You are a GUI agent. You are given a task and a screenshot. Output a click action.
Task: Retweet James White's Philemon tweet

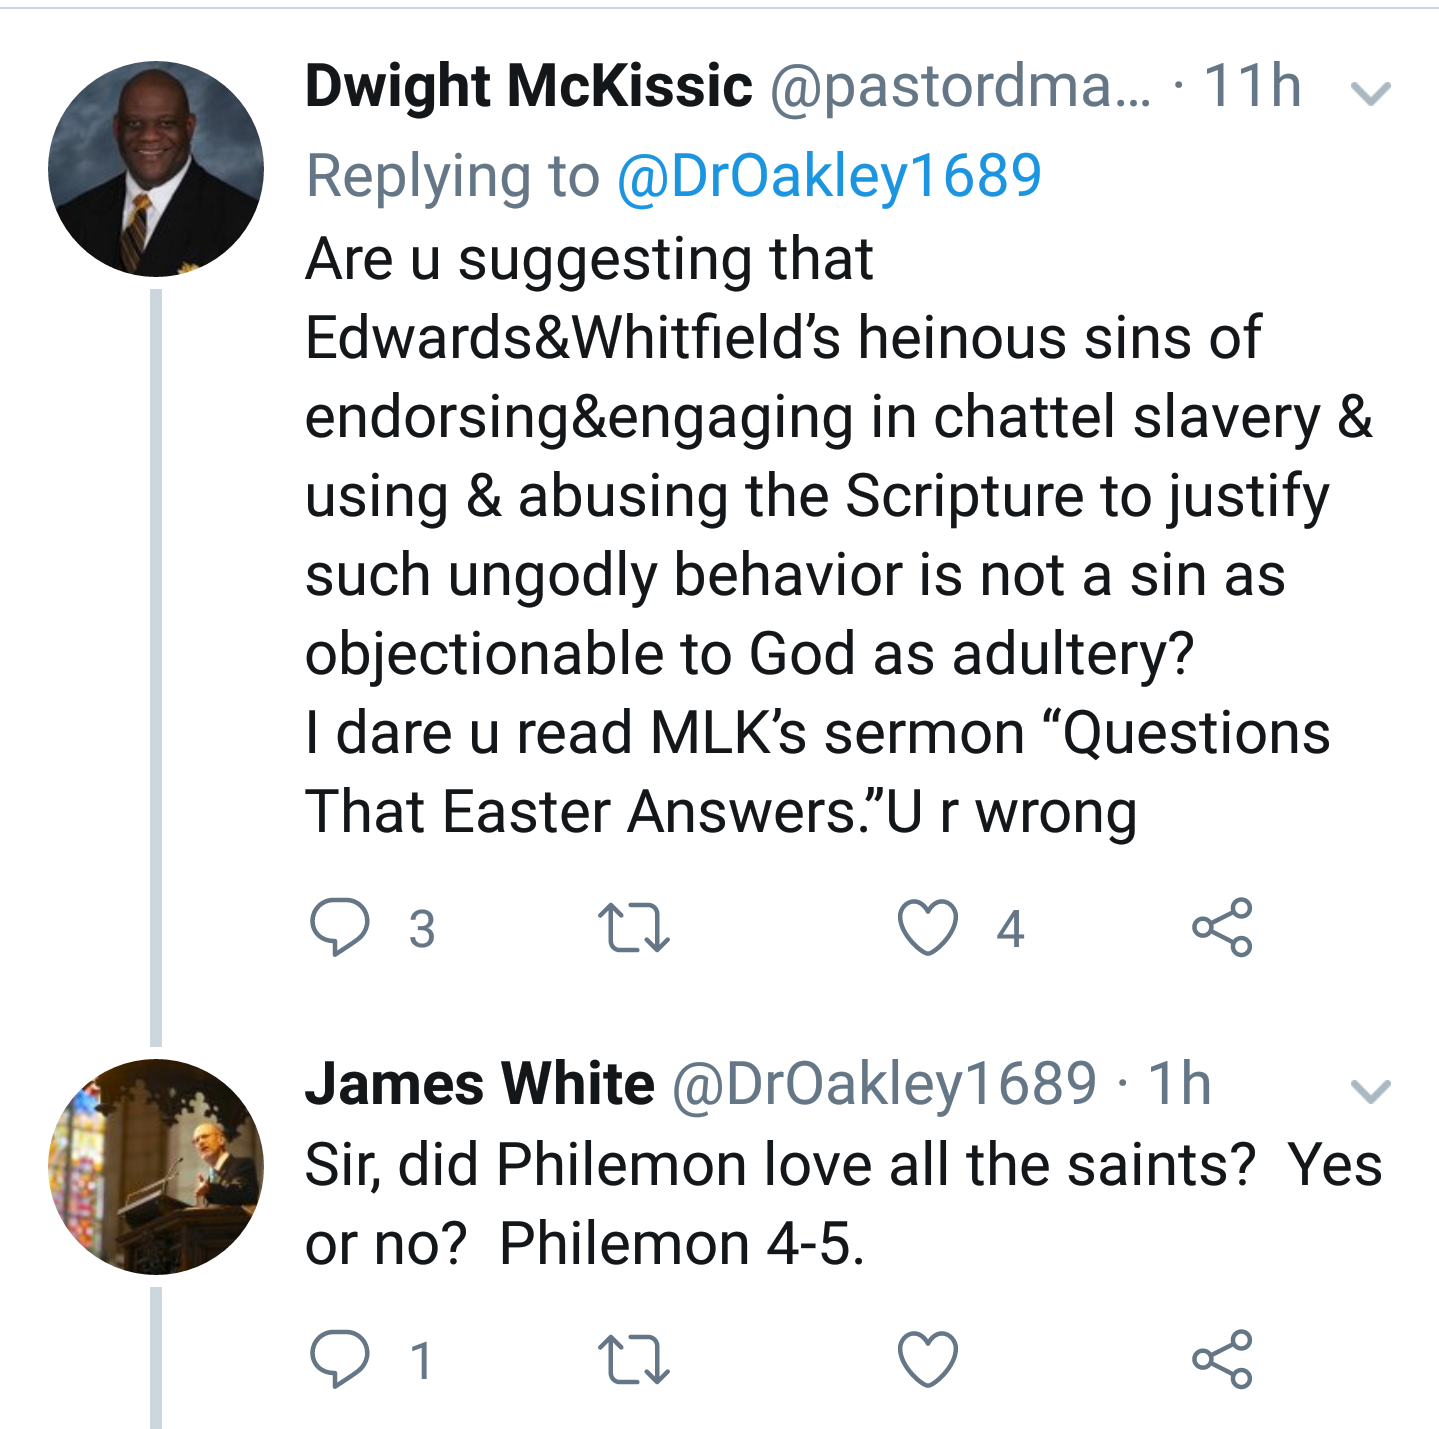pos(633,1359)
